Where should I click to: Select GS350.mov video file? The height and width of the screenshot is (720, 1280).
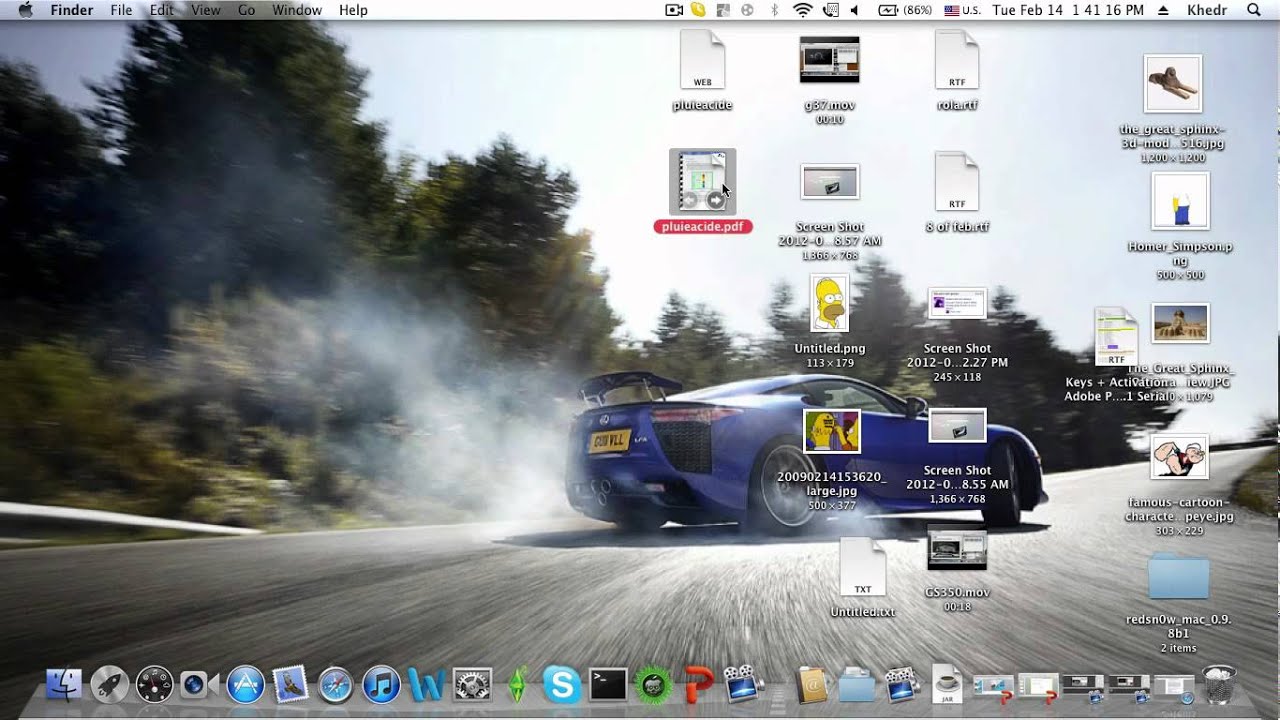click(x=957, y=550)
